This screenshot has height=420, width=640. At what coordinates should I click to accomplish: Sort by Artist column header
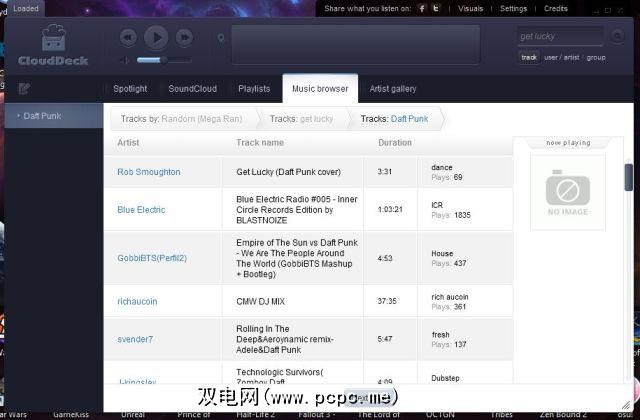[128, 142]
